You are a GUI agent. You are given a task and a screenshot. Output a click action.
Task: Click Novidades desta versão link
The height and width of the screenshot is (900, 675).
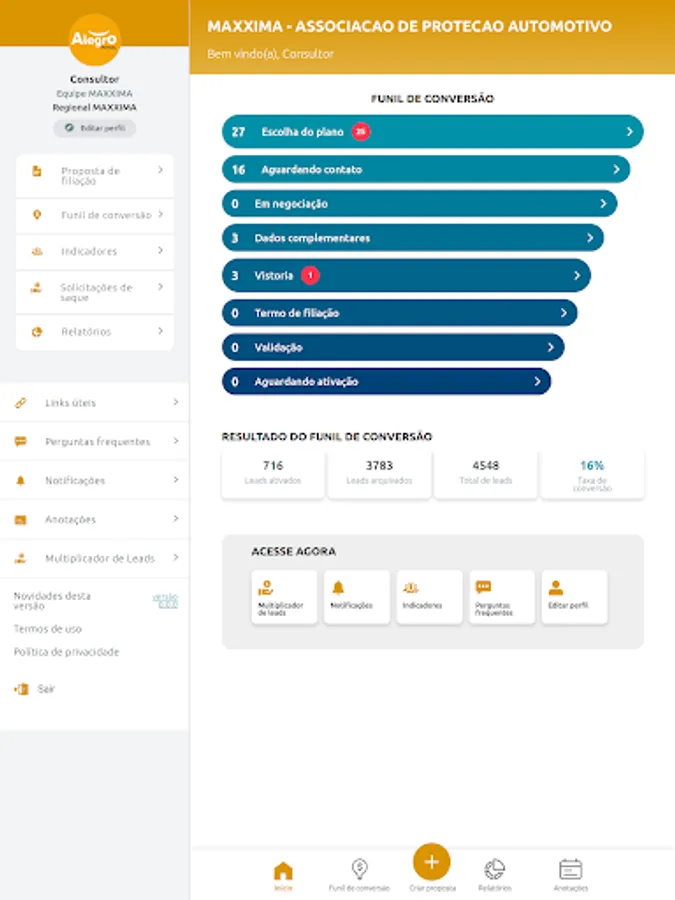52,601
